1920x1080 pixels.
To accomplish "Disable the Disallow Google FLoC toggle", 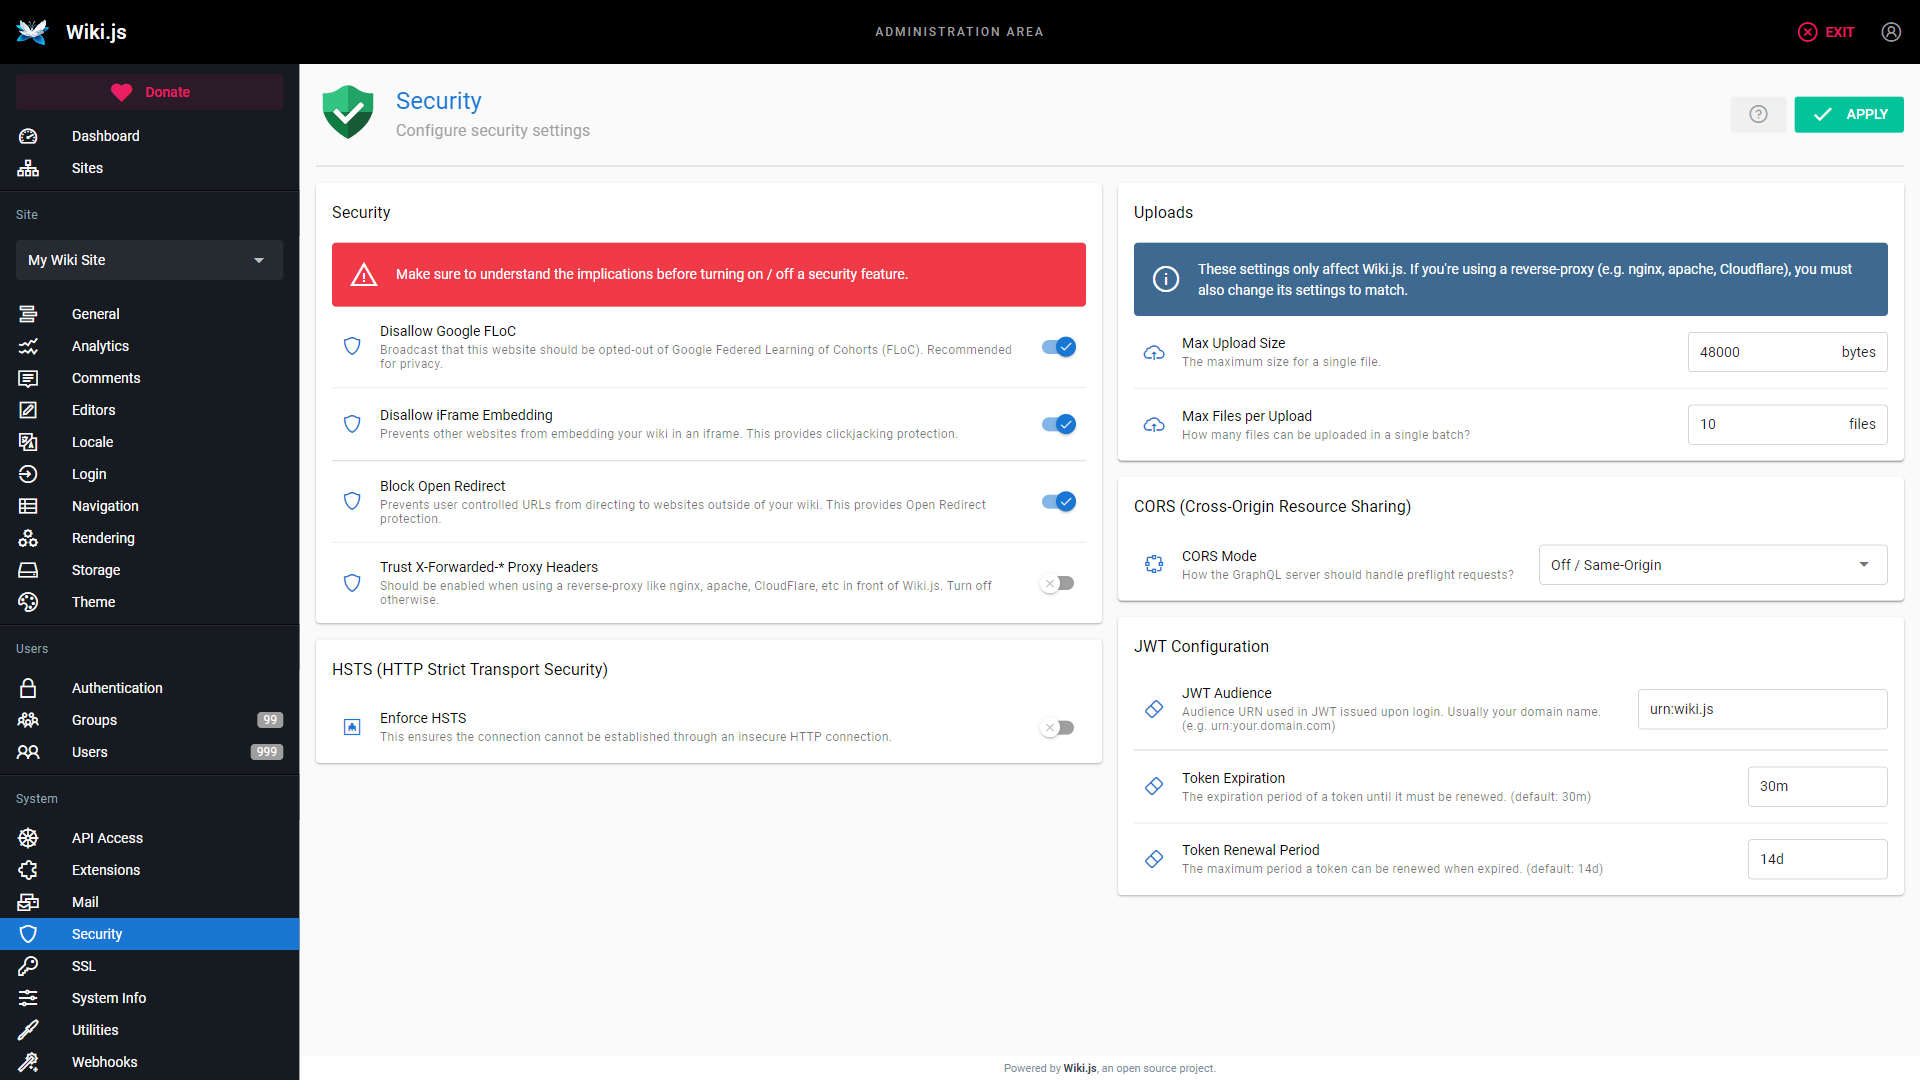I will 1058,347.
